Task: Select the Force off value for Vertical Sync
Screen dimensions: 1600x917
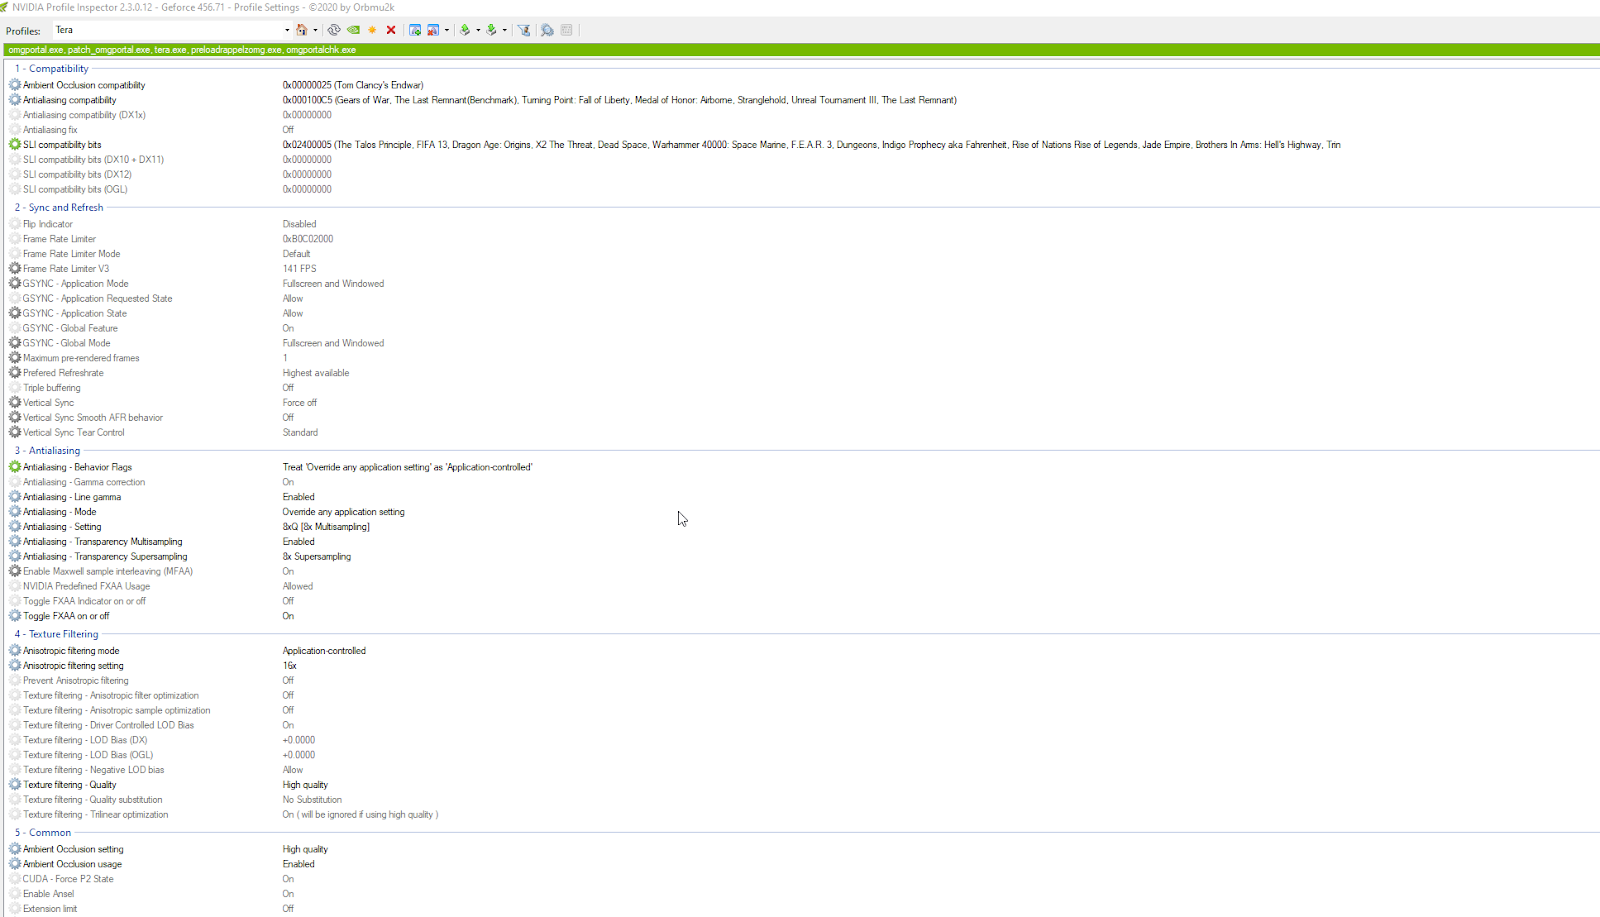Action: [x=299, y=403]
